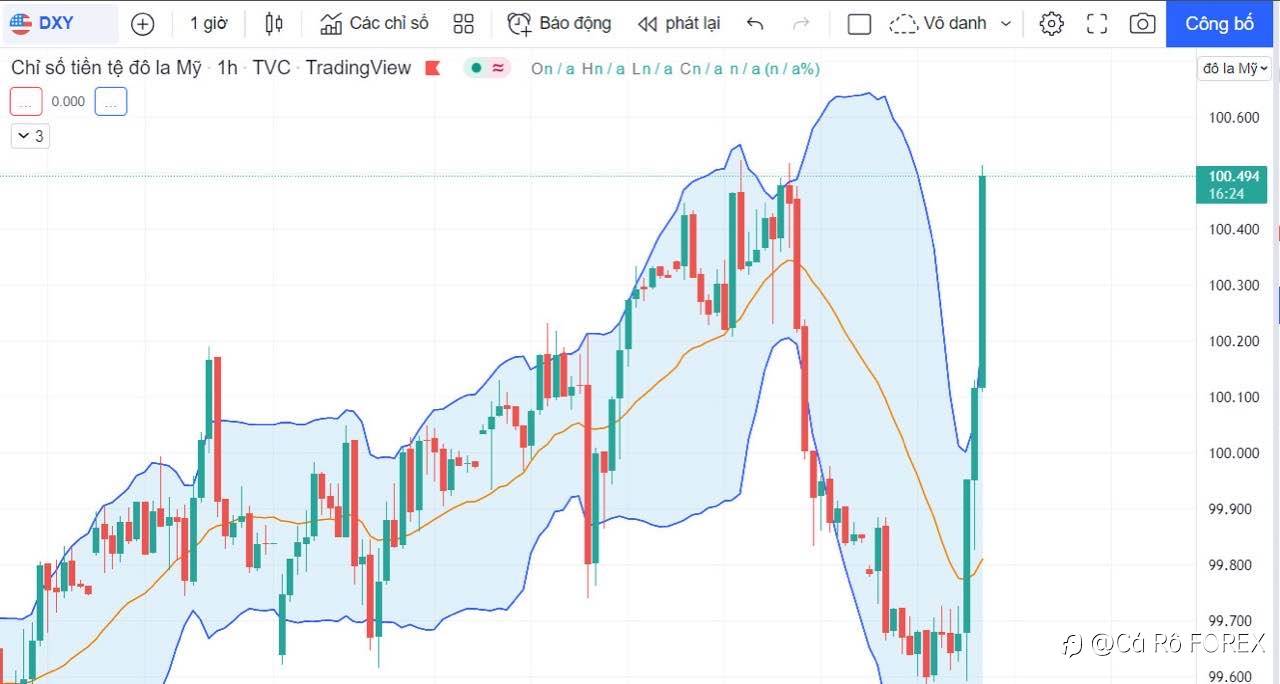Take a chart snapshot with camera icon

[x=1142, y=24]
